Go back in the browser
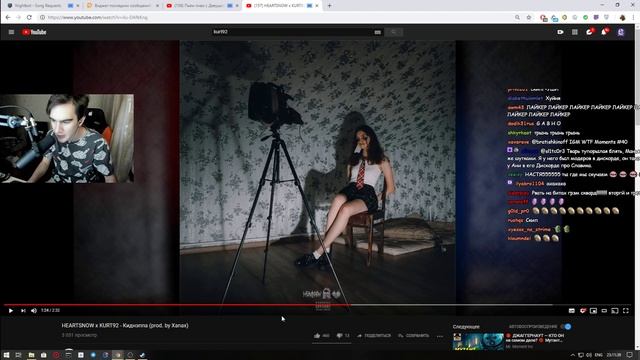Viewport: 640px width, 360px height. [8, 18]
